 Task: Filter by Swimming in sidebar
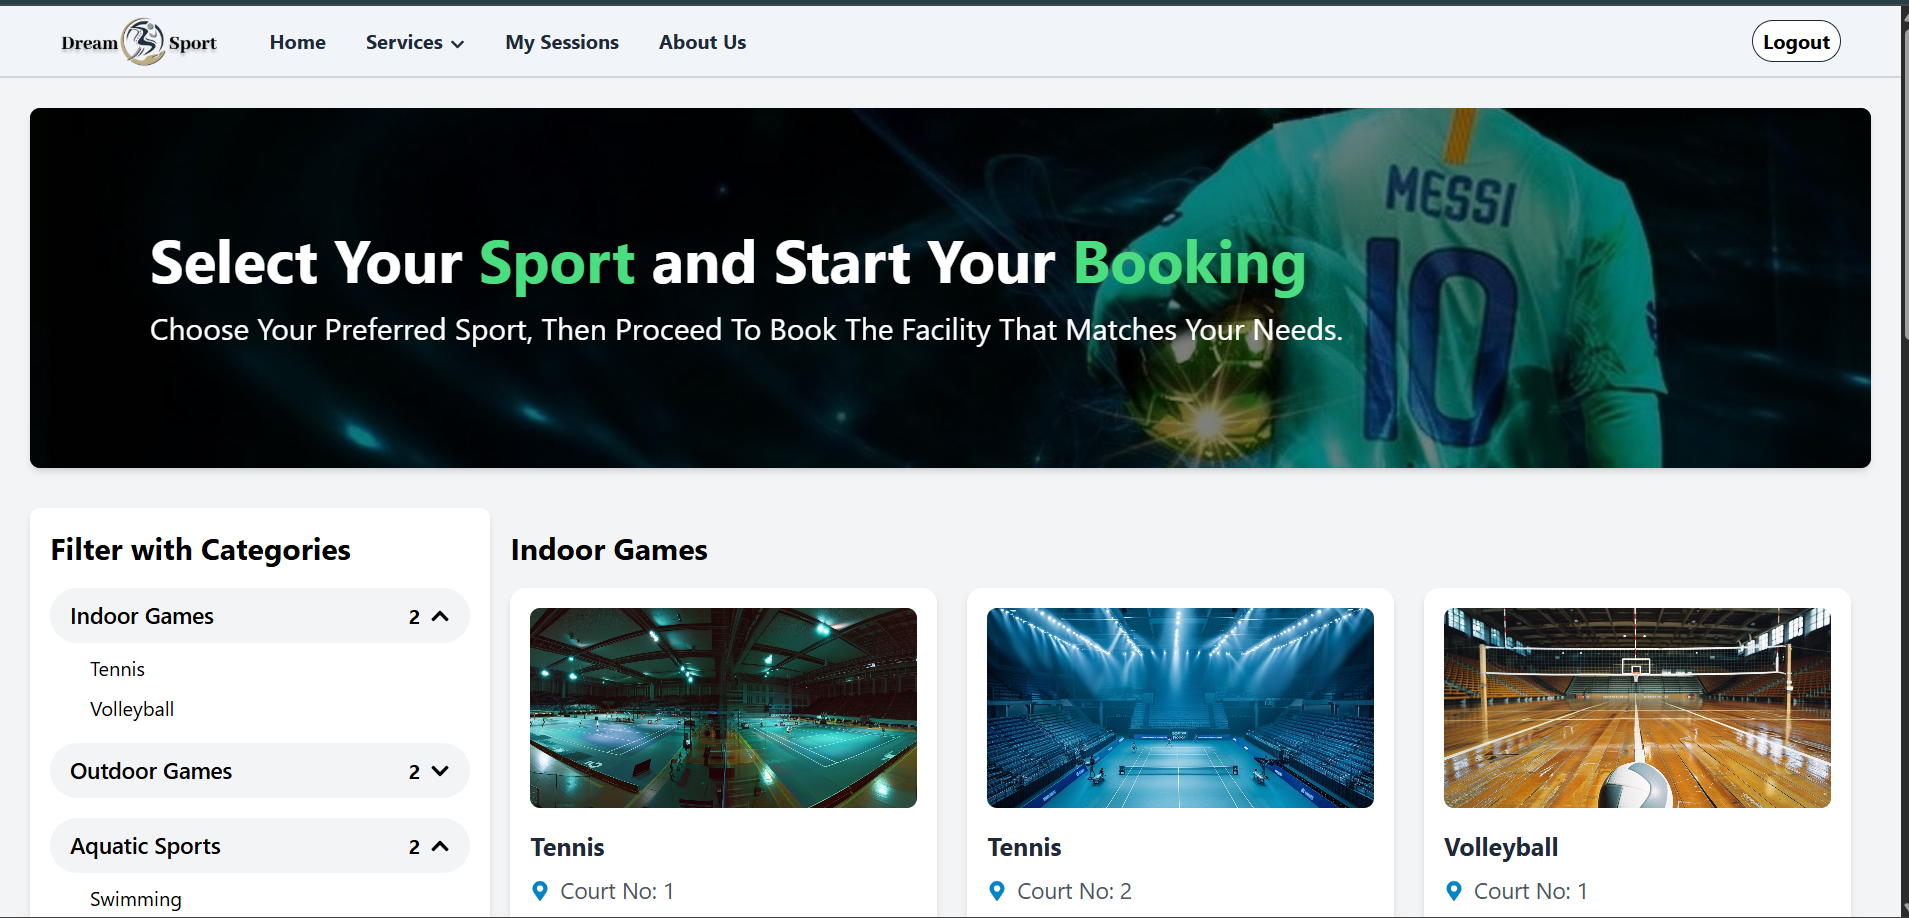pos(136,899)
